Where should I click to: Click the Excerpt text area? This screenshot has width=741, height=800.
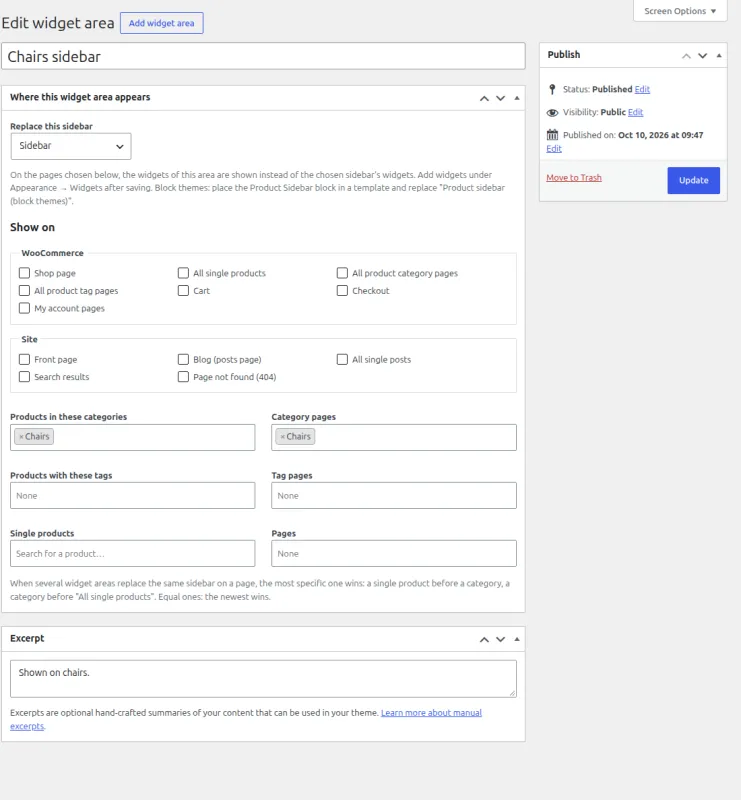(x=263, y=679)
